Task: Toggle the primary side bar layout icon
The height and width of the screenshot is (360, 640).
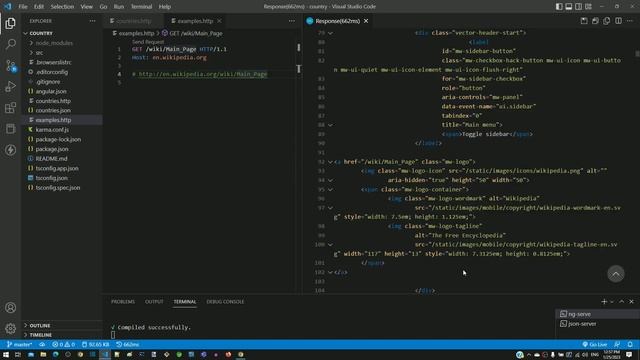Action: click(x=559, y=7)
